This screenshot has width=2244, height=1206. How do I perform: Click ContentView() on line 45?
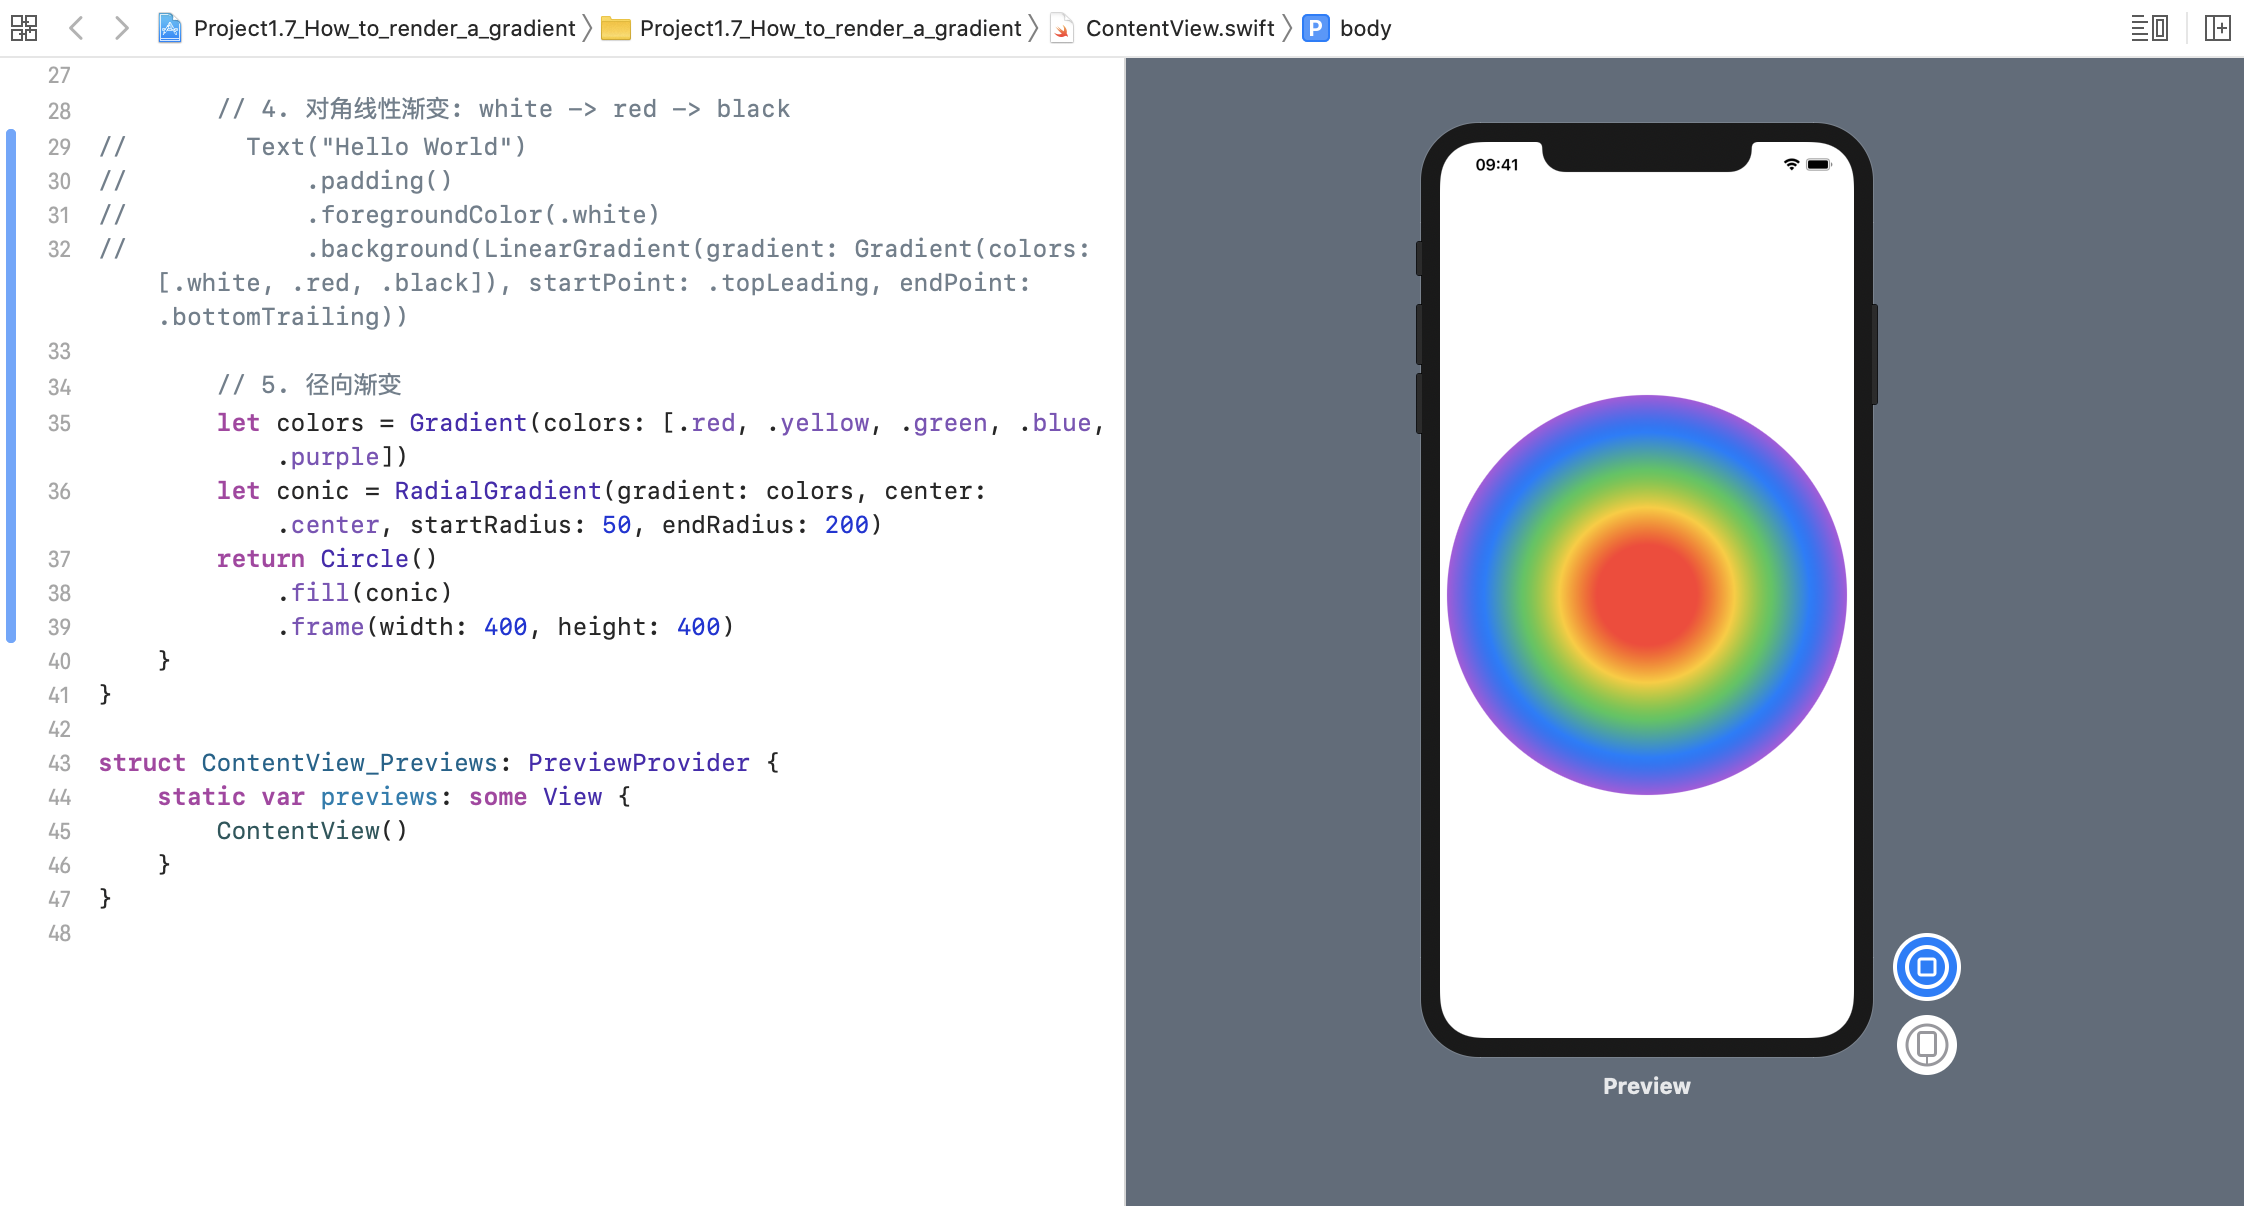point(312,831)
